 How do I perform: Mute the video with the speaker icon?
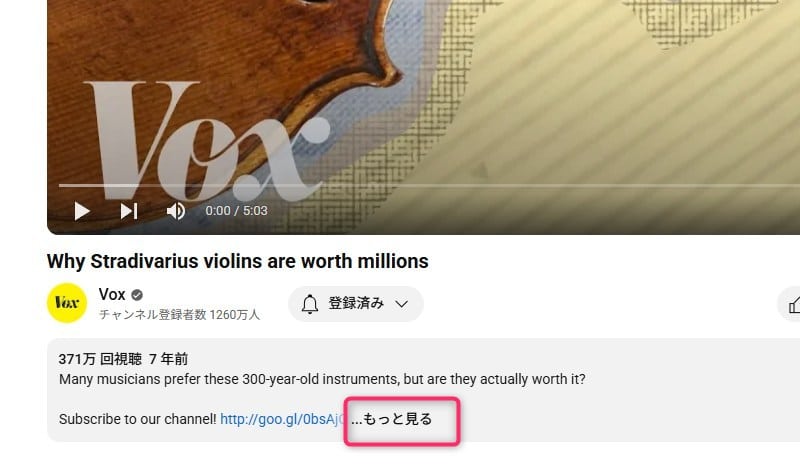(x=176, y=211)
